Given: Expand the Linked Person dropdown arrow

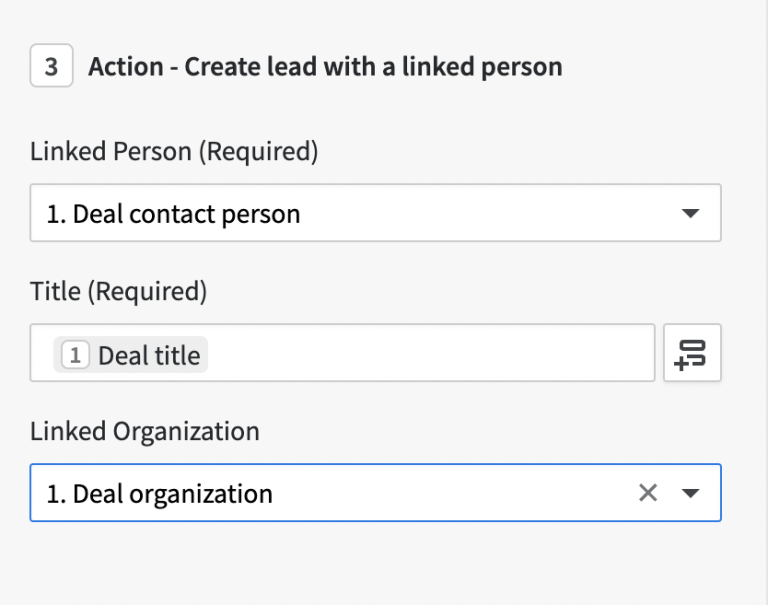Looking at the screenshot, I should click(690, 213).
